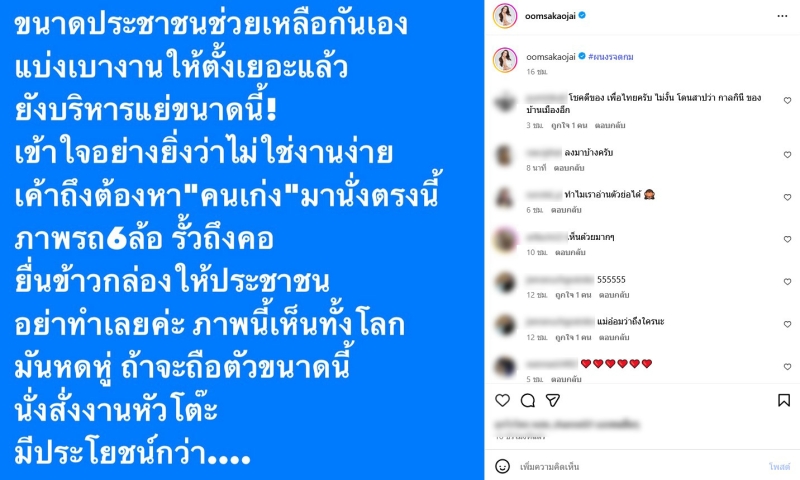Open oomsakaojai profile picture in header

click(505, 16)
